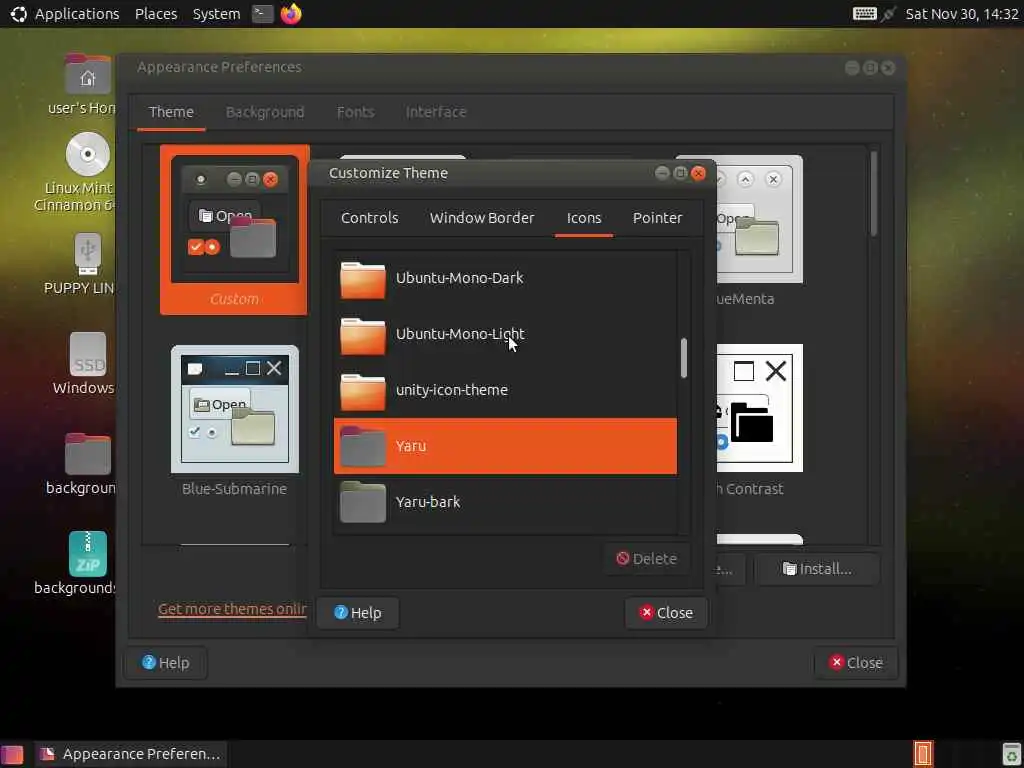This screenshot has width=1024, height=768.
Task: Open the trash icon in bottom panel
Action: [1011, 754]
